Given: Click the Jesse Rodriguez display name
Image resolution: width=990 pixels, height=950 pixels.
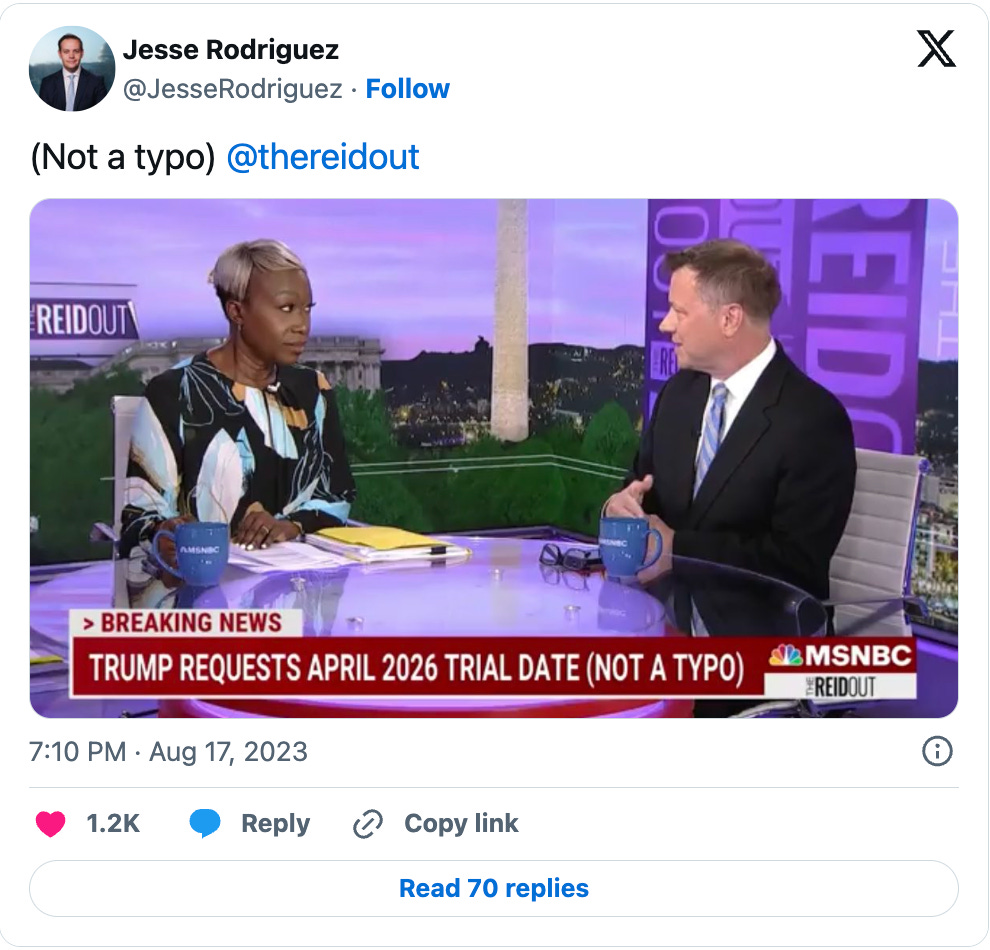Looking at the screenshot, I should (x=230, y=50).
